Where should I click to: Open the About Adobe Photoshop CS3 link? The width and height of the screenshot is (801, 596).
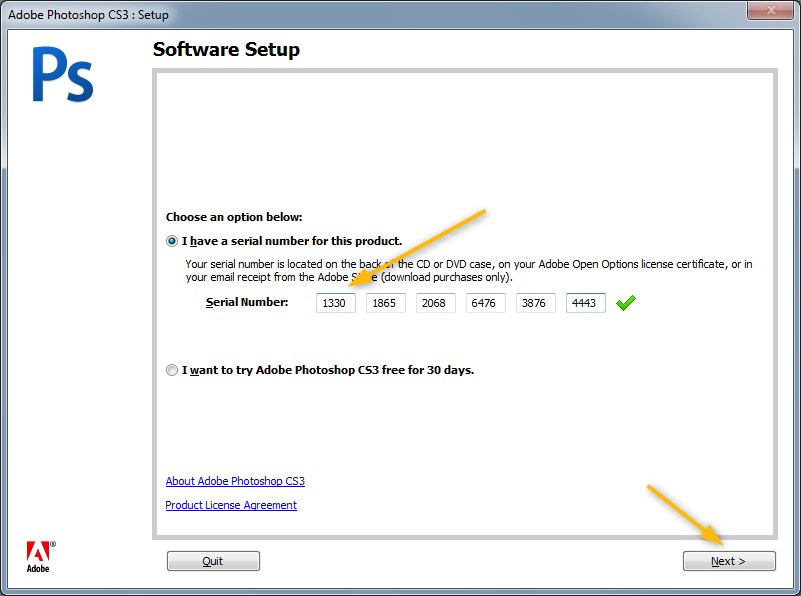[x=234, y=481]
